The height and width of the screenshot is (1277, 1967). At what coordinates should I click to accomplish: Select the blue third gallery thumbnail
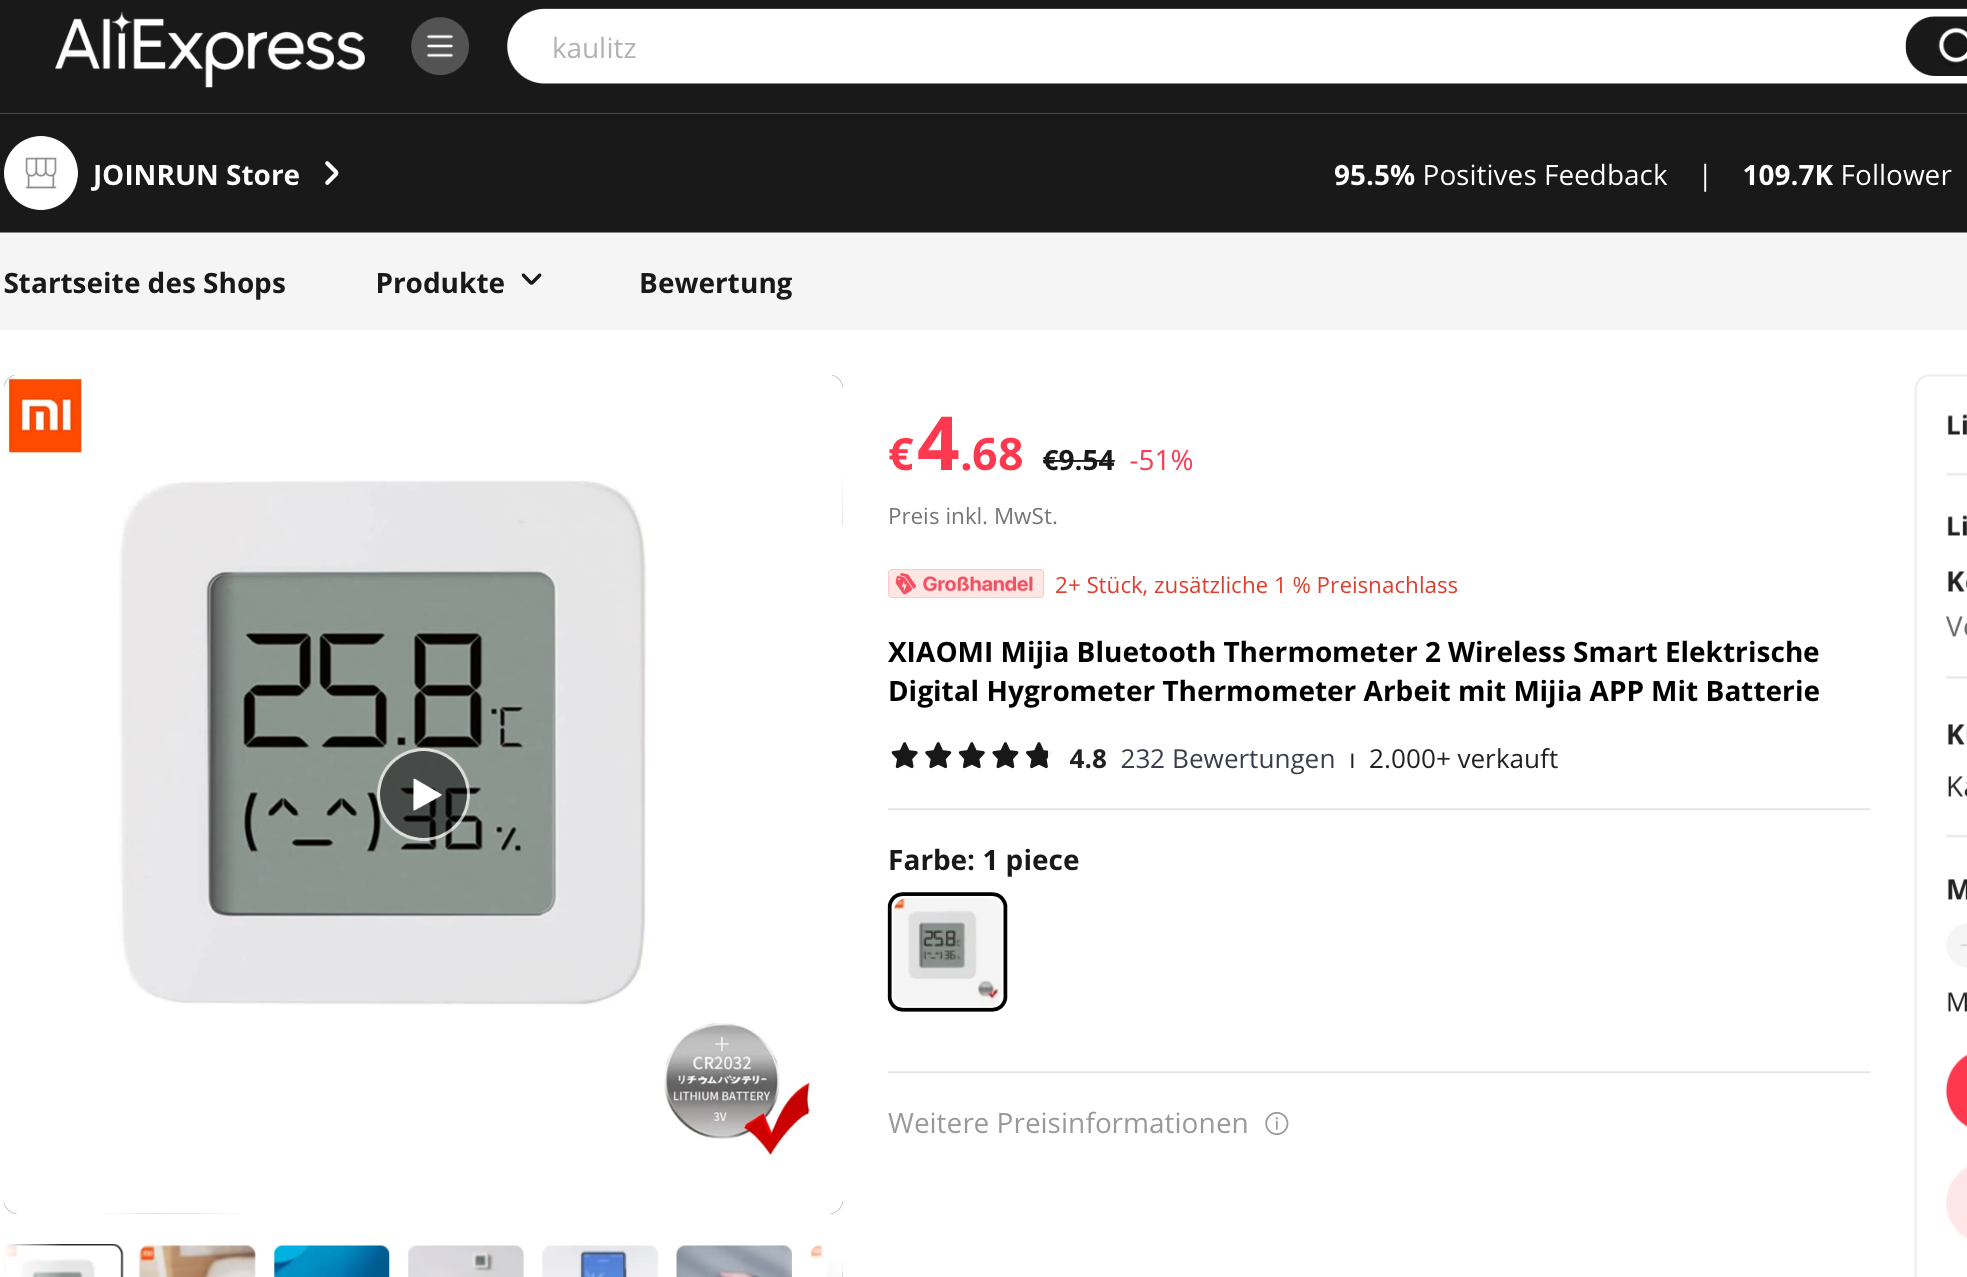tap(331, 1260)
